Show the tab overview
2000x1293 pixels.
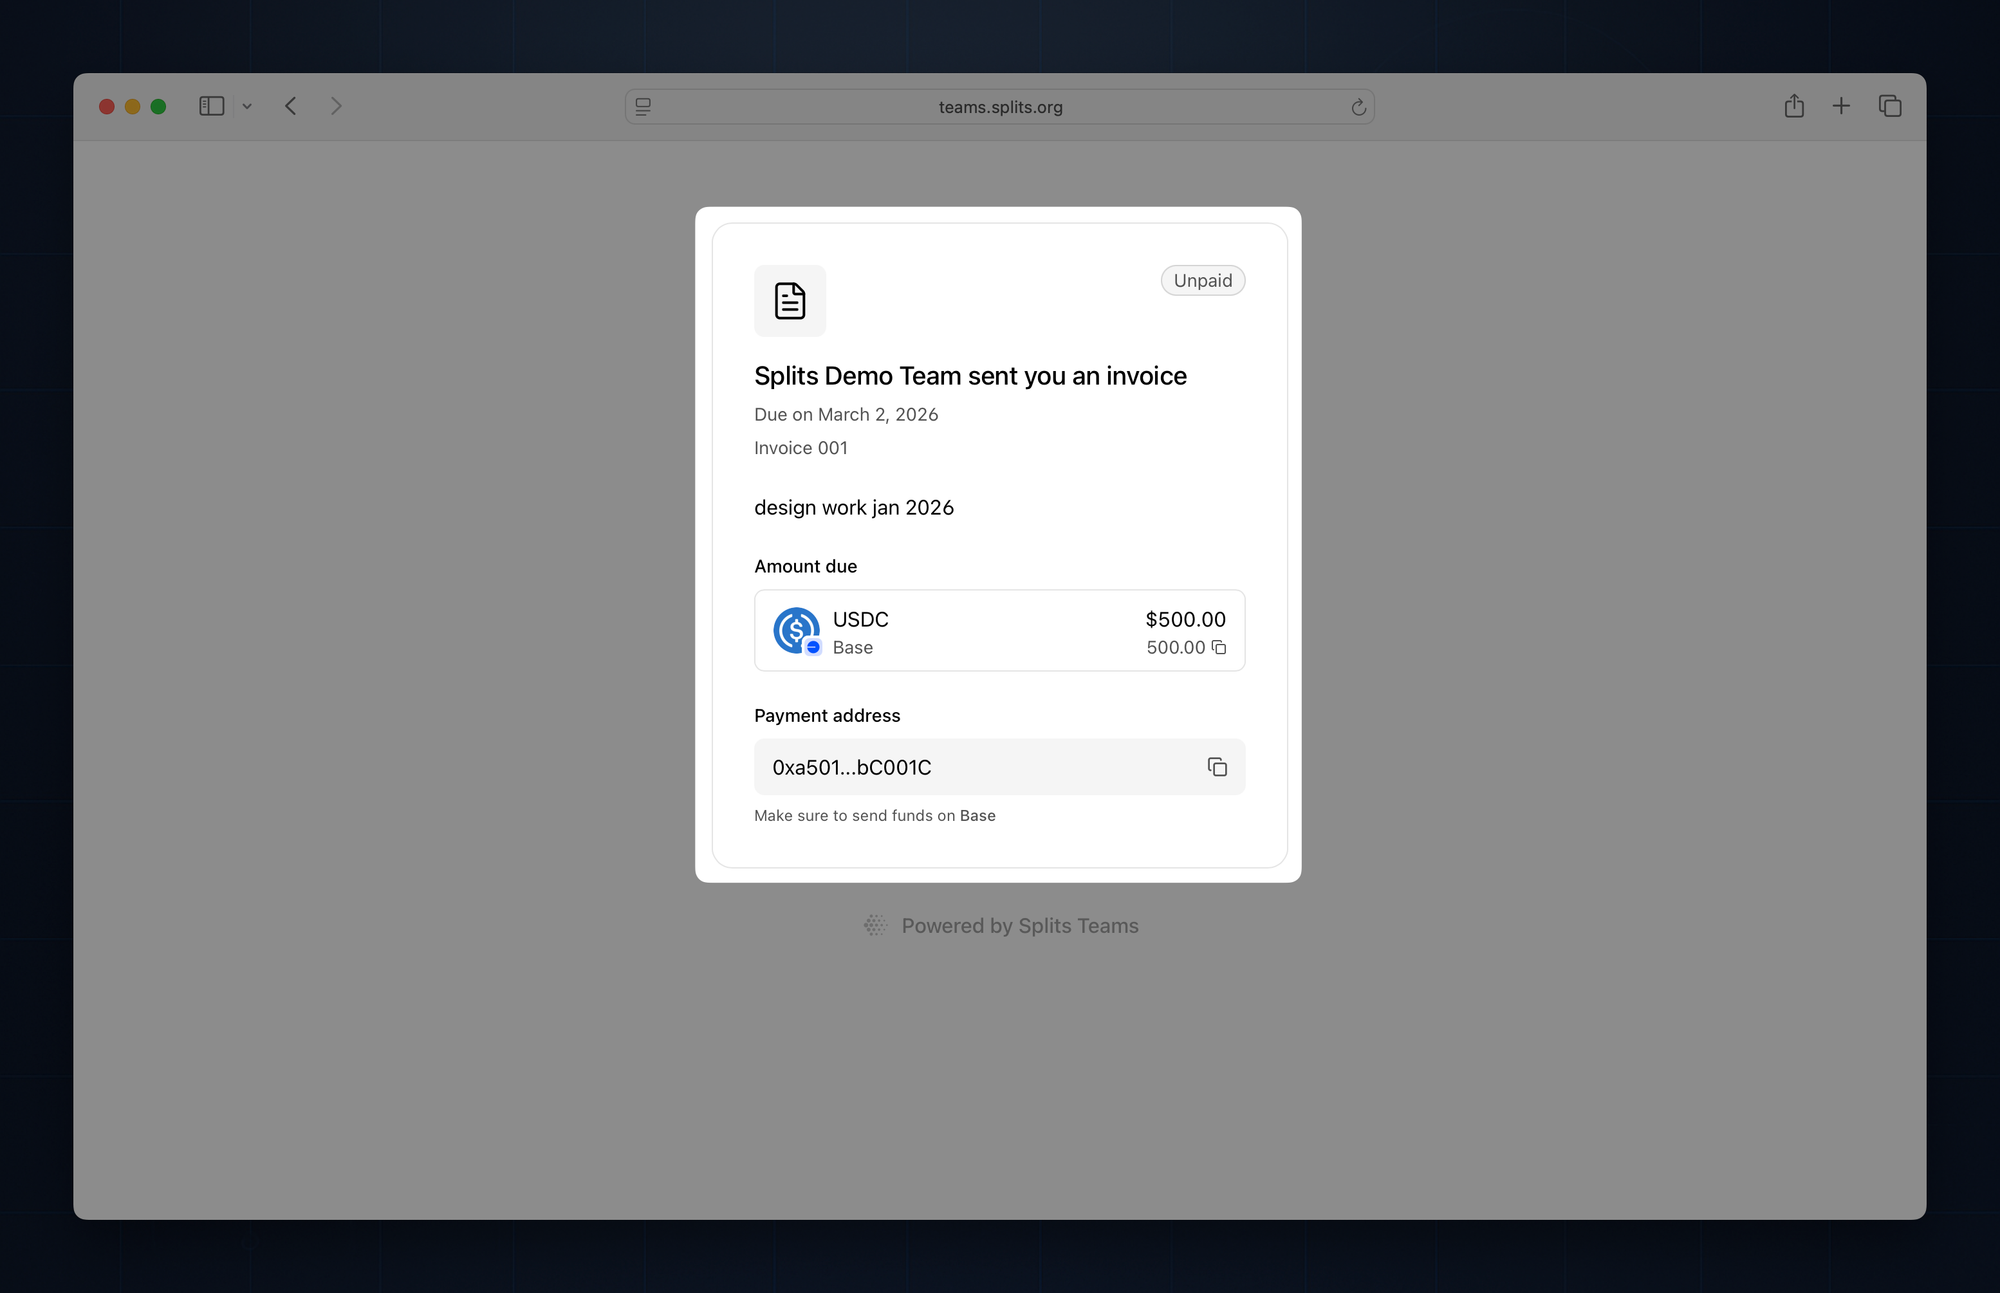[1890, 106]
